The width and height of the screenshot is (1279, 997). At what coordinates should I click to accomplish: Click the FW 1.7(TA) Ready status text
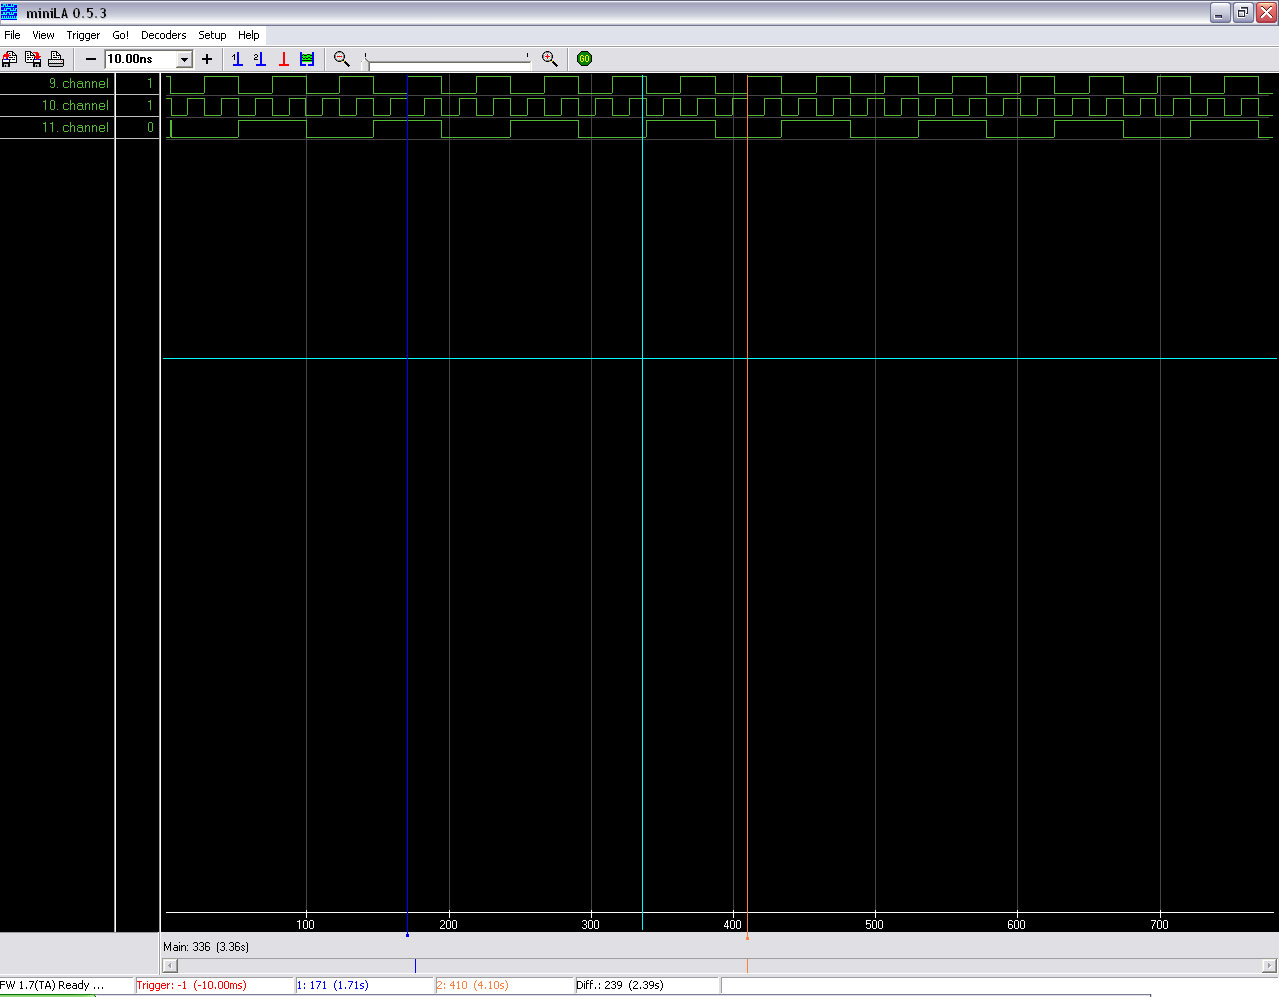(x=52, y=985)
